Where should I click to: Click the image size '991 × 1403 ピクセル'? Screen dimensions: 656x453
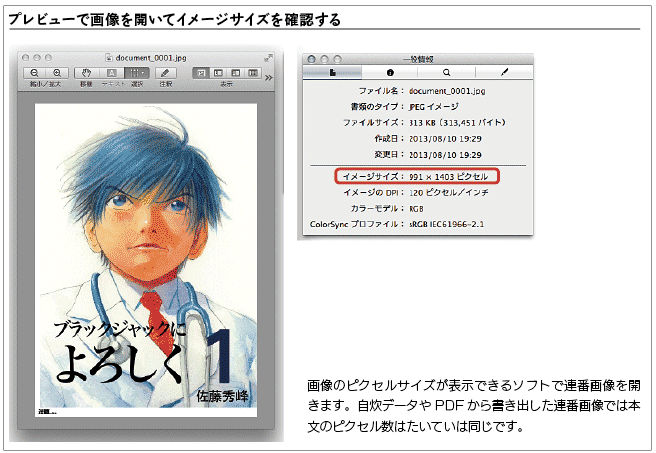[448, 177]
